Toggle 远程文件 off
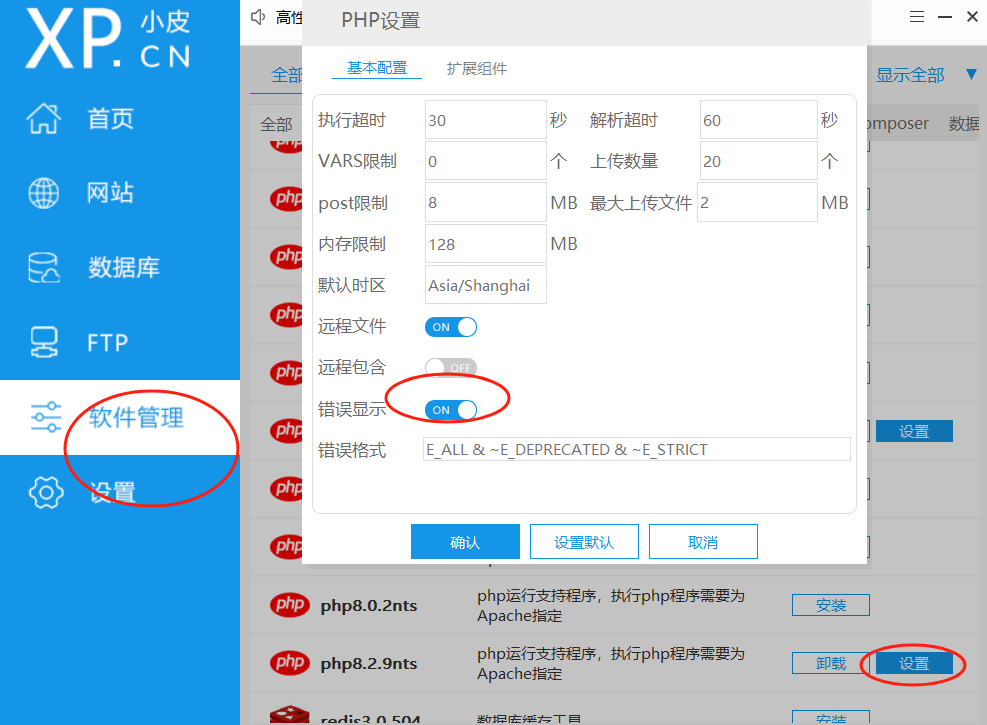Screen dimensions: 987x725 tap(451, 326)
